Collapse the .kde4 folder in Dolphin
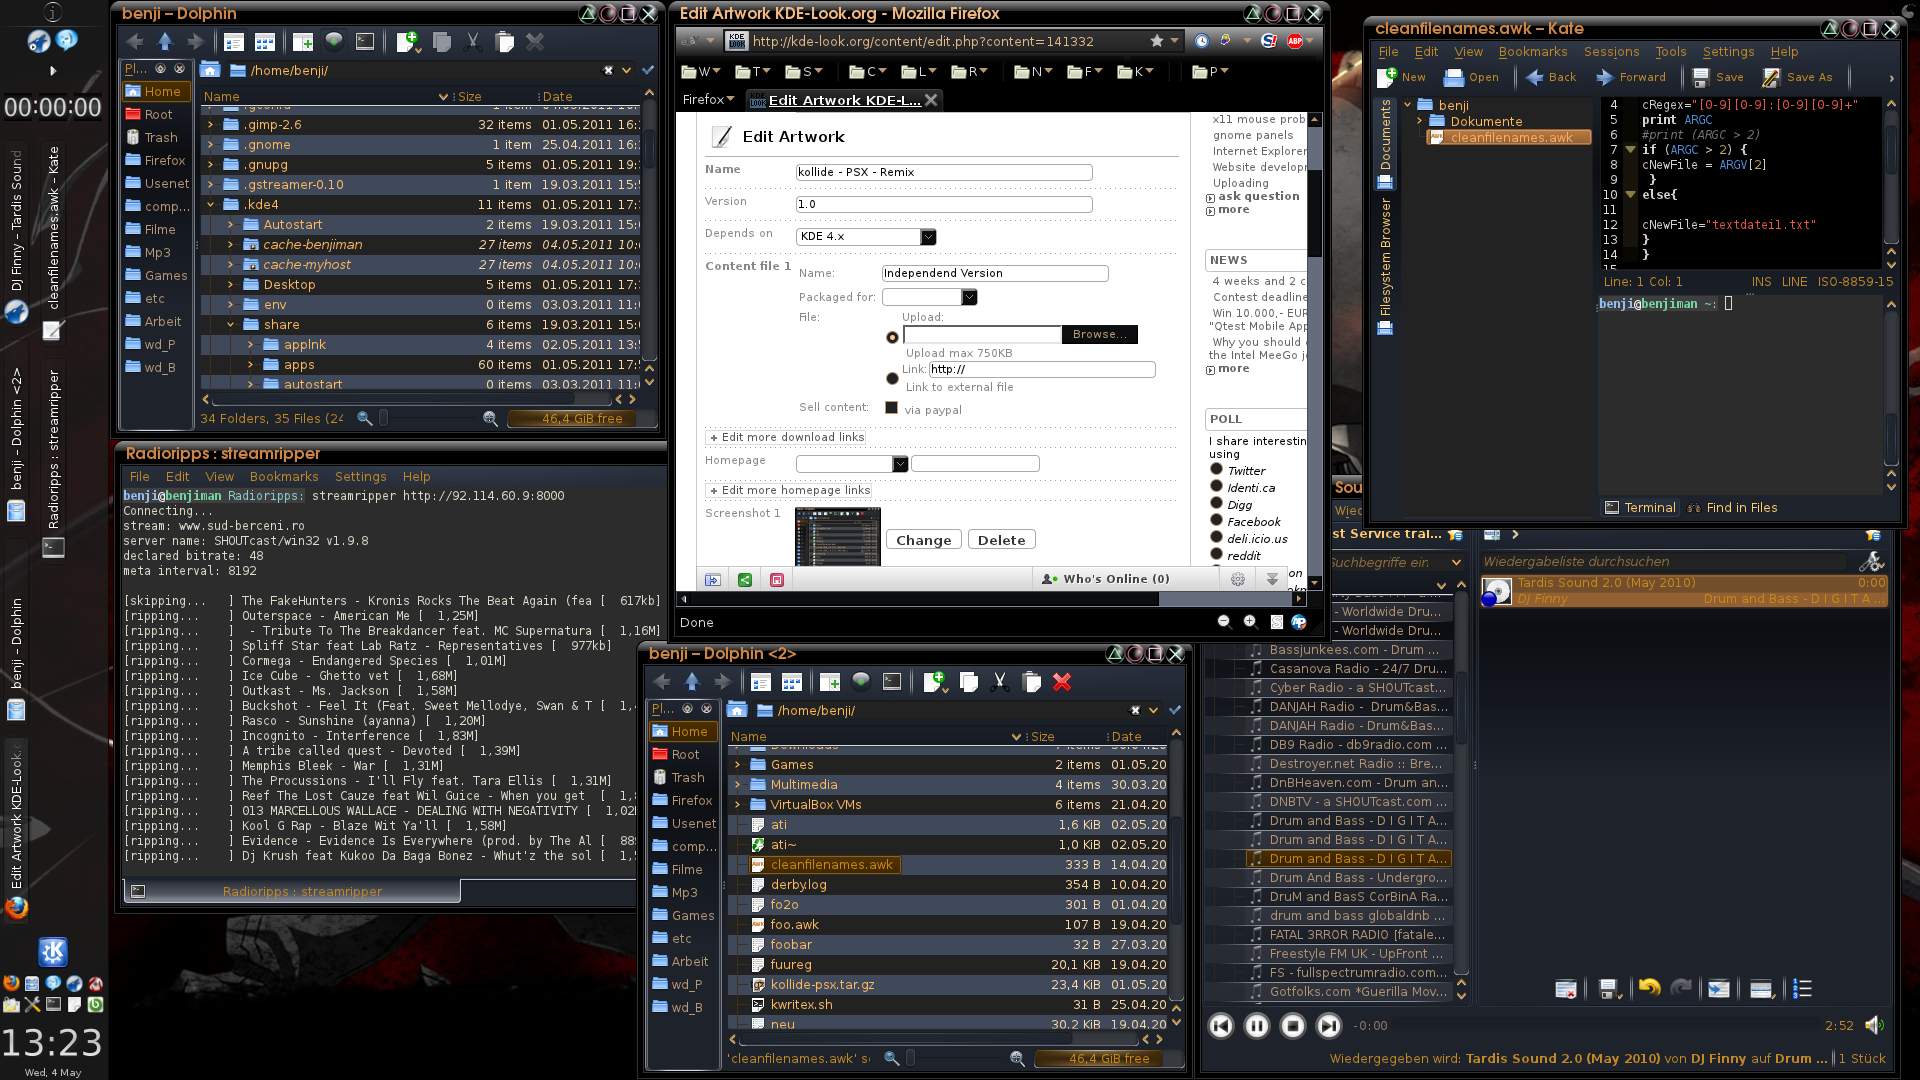Screen dimensions: 1920x1080 pos(210,205)
